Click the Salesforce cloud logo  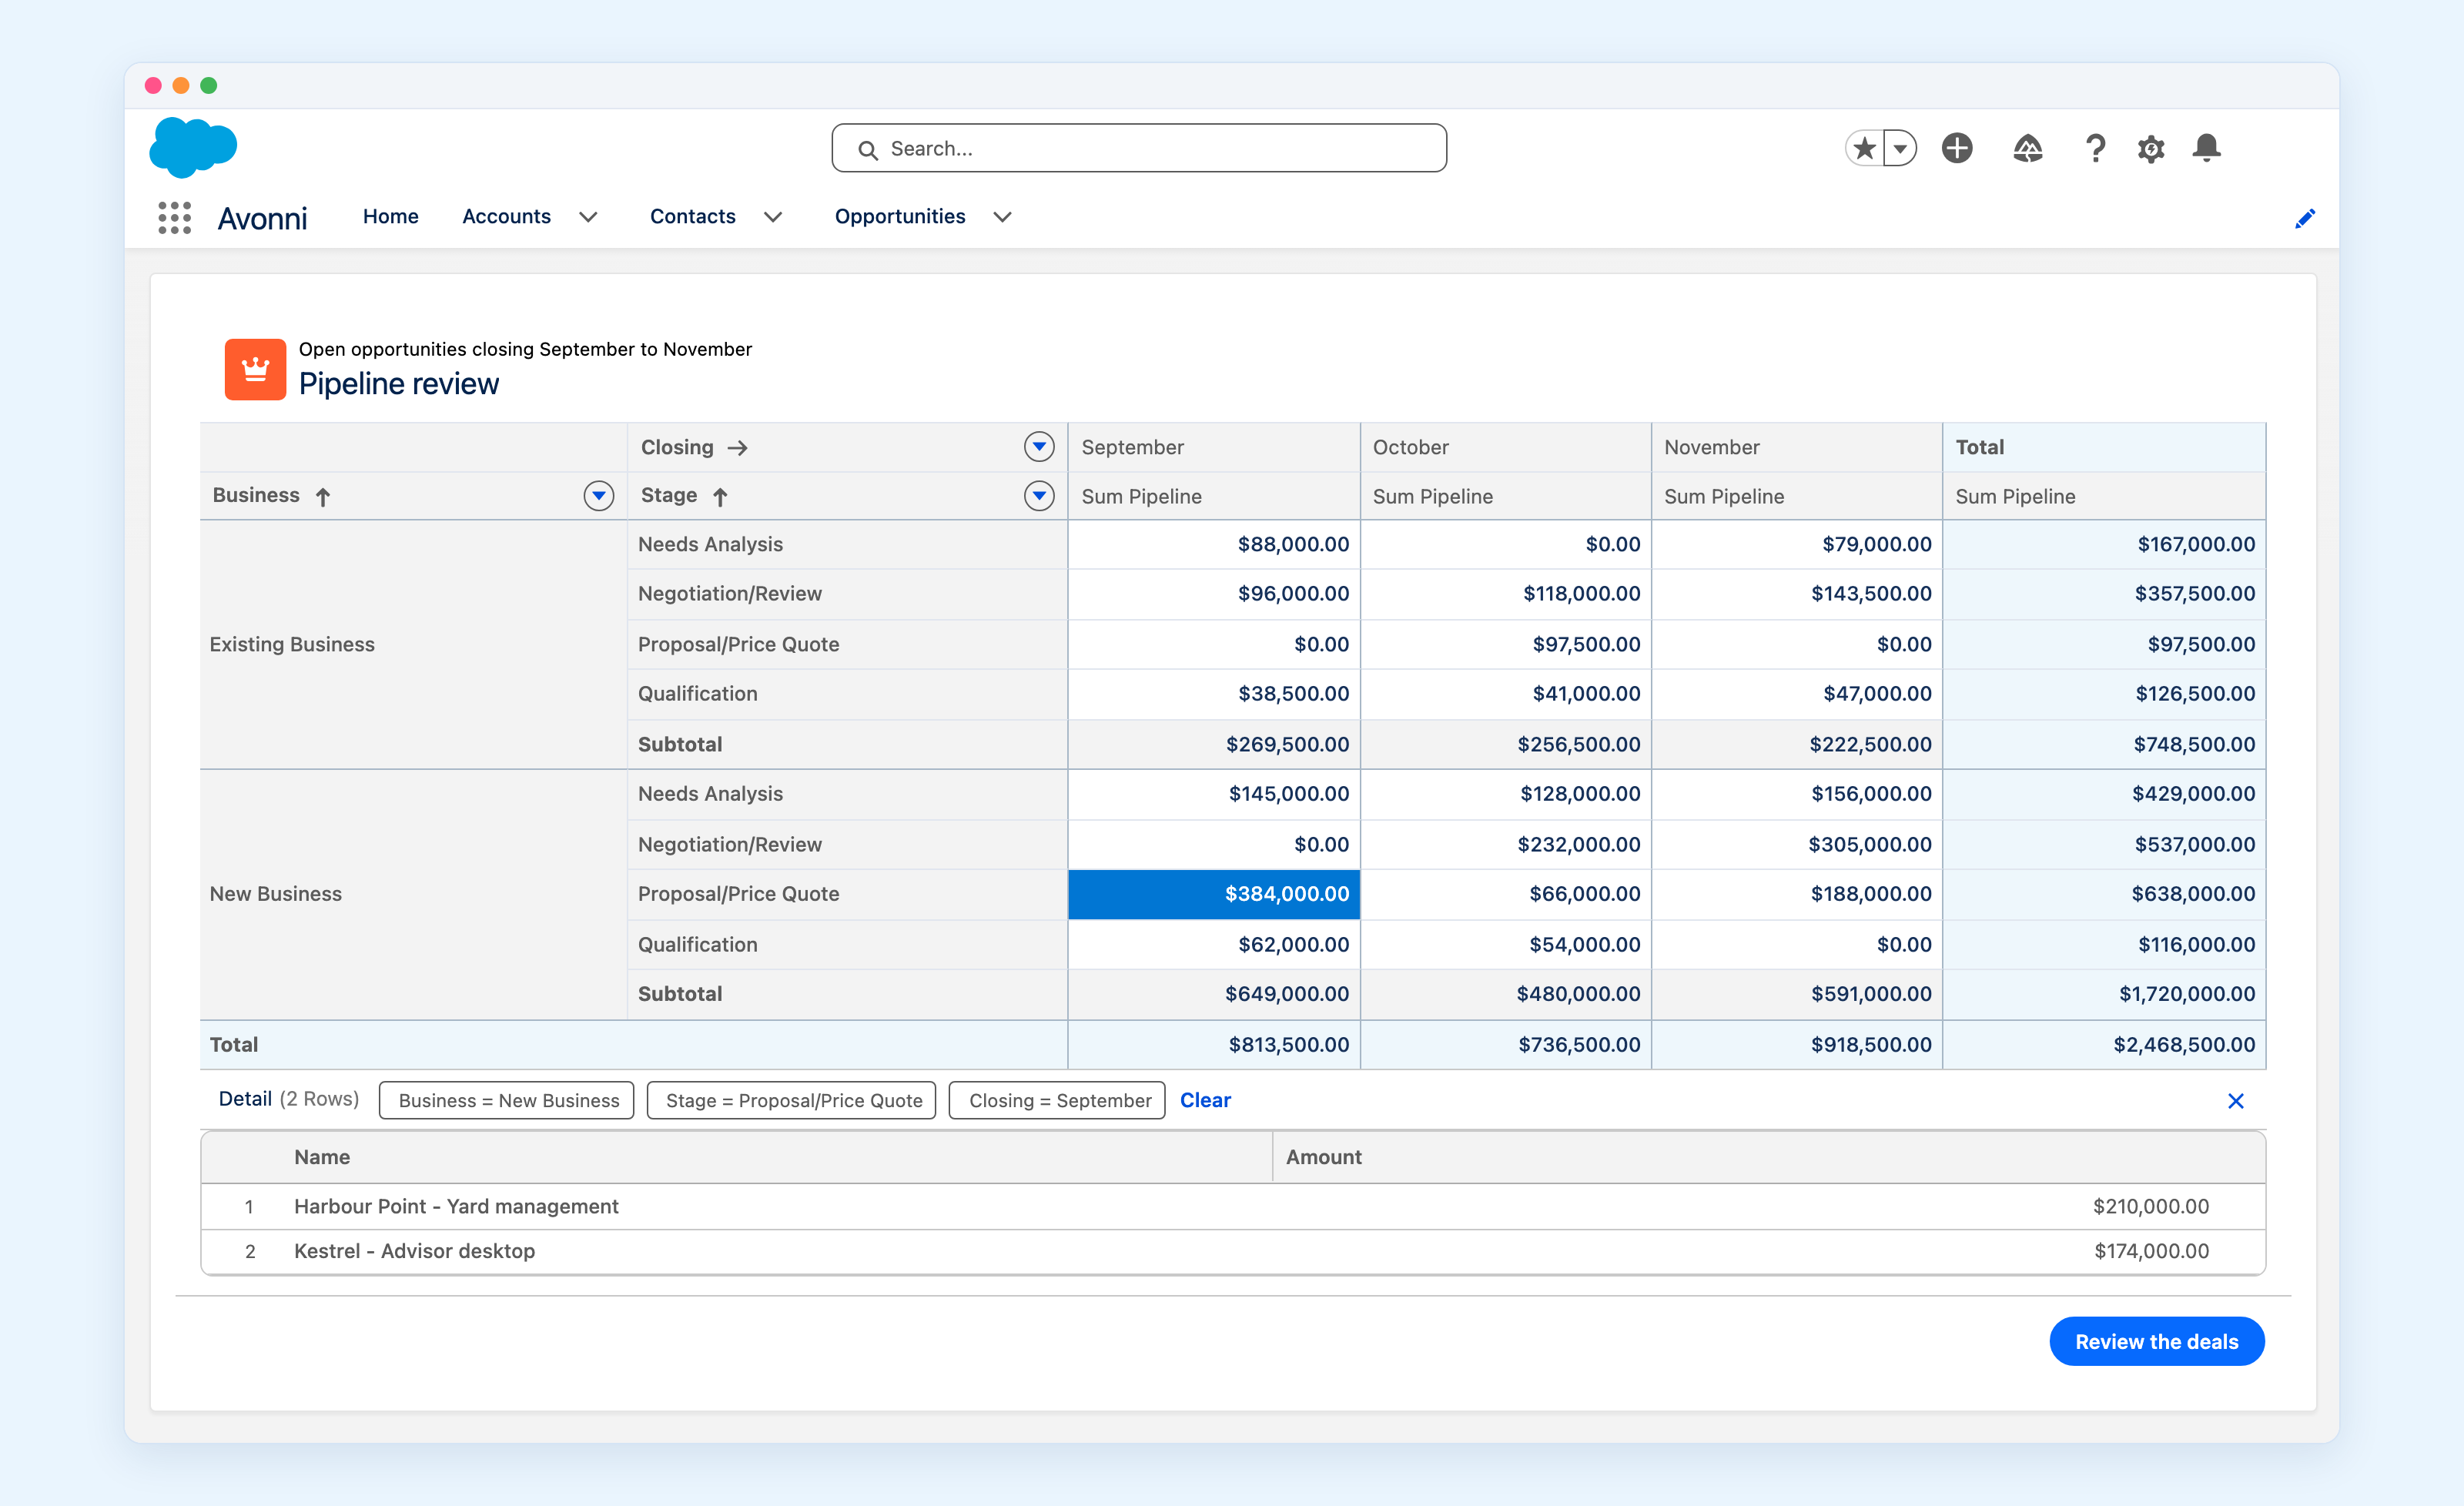193,147
